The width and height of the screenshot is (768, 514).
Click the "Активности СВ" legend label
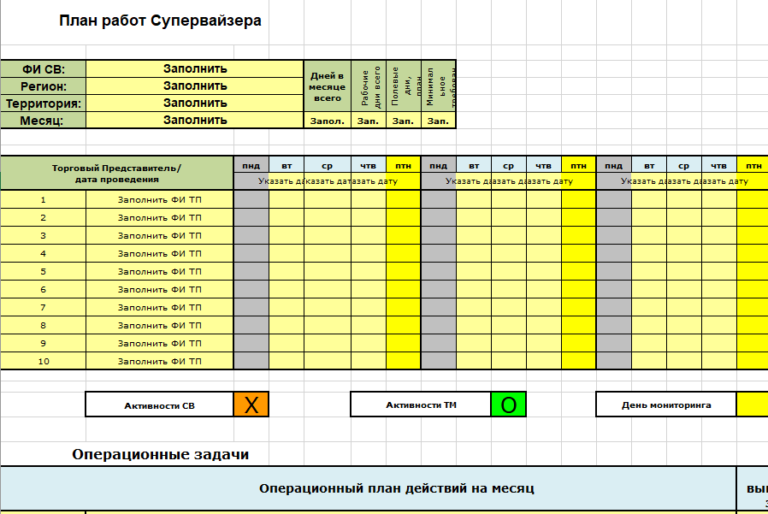(x=160, y=406)
